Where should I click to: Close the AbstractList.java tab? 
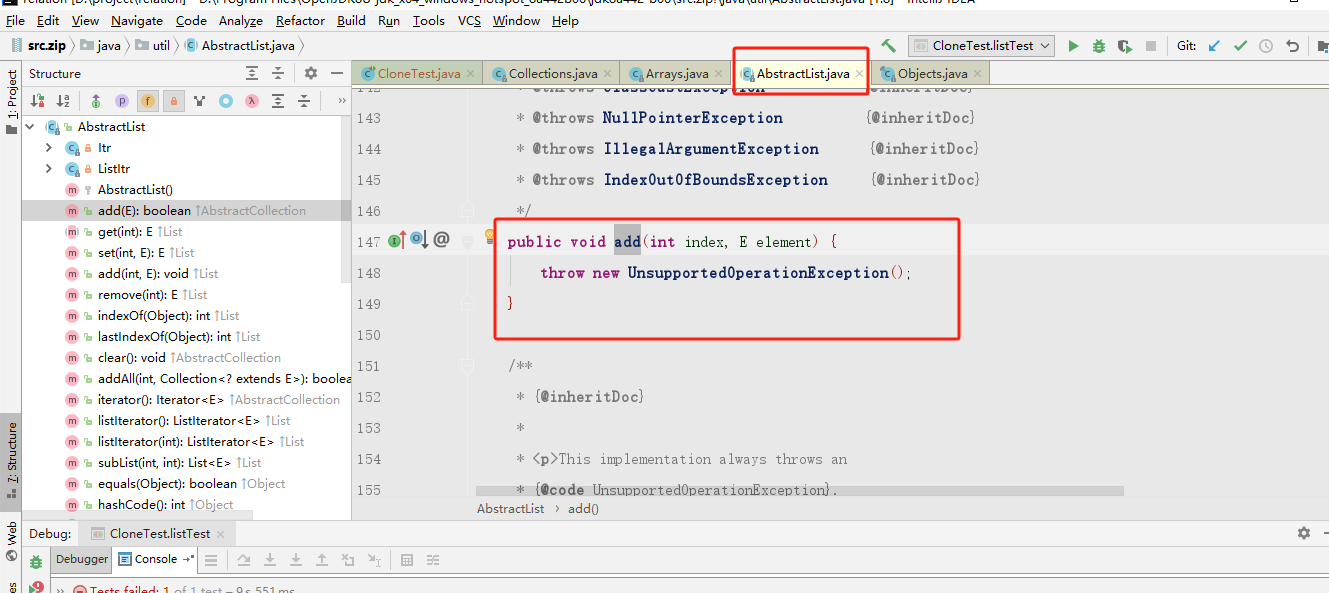point(859,74)
